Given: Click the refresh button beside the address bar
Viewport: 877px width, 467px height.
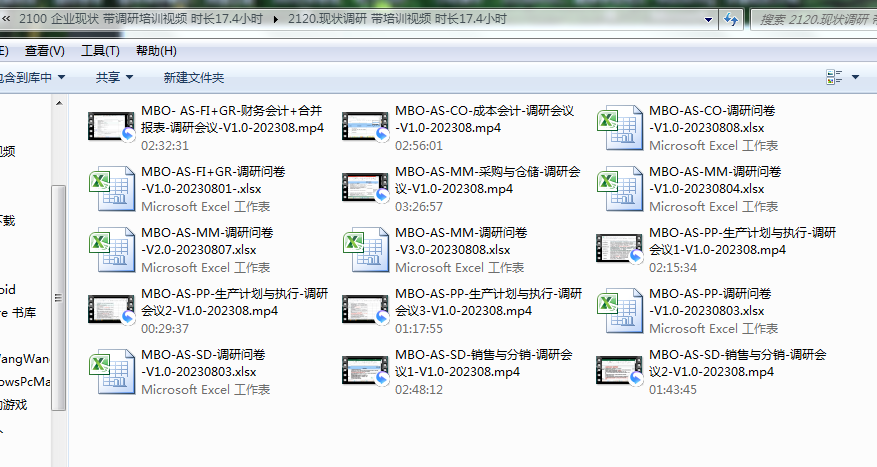Looking at the screenshot, I should (729, 19).
